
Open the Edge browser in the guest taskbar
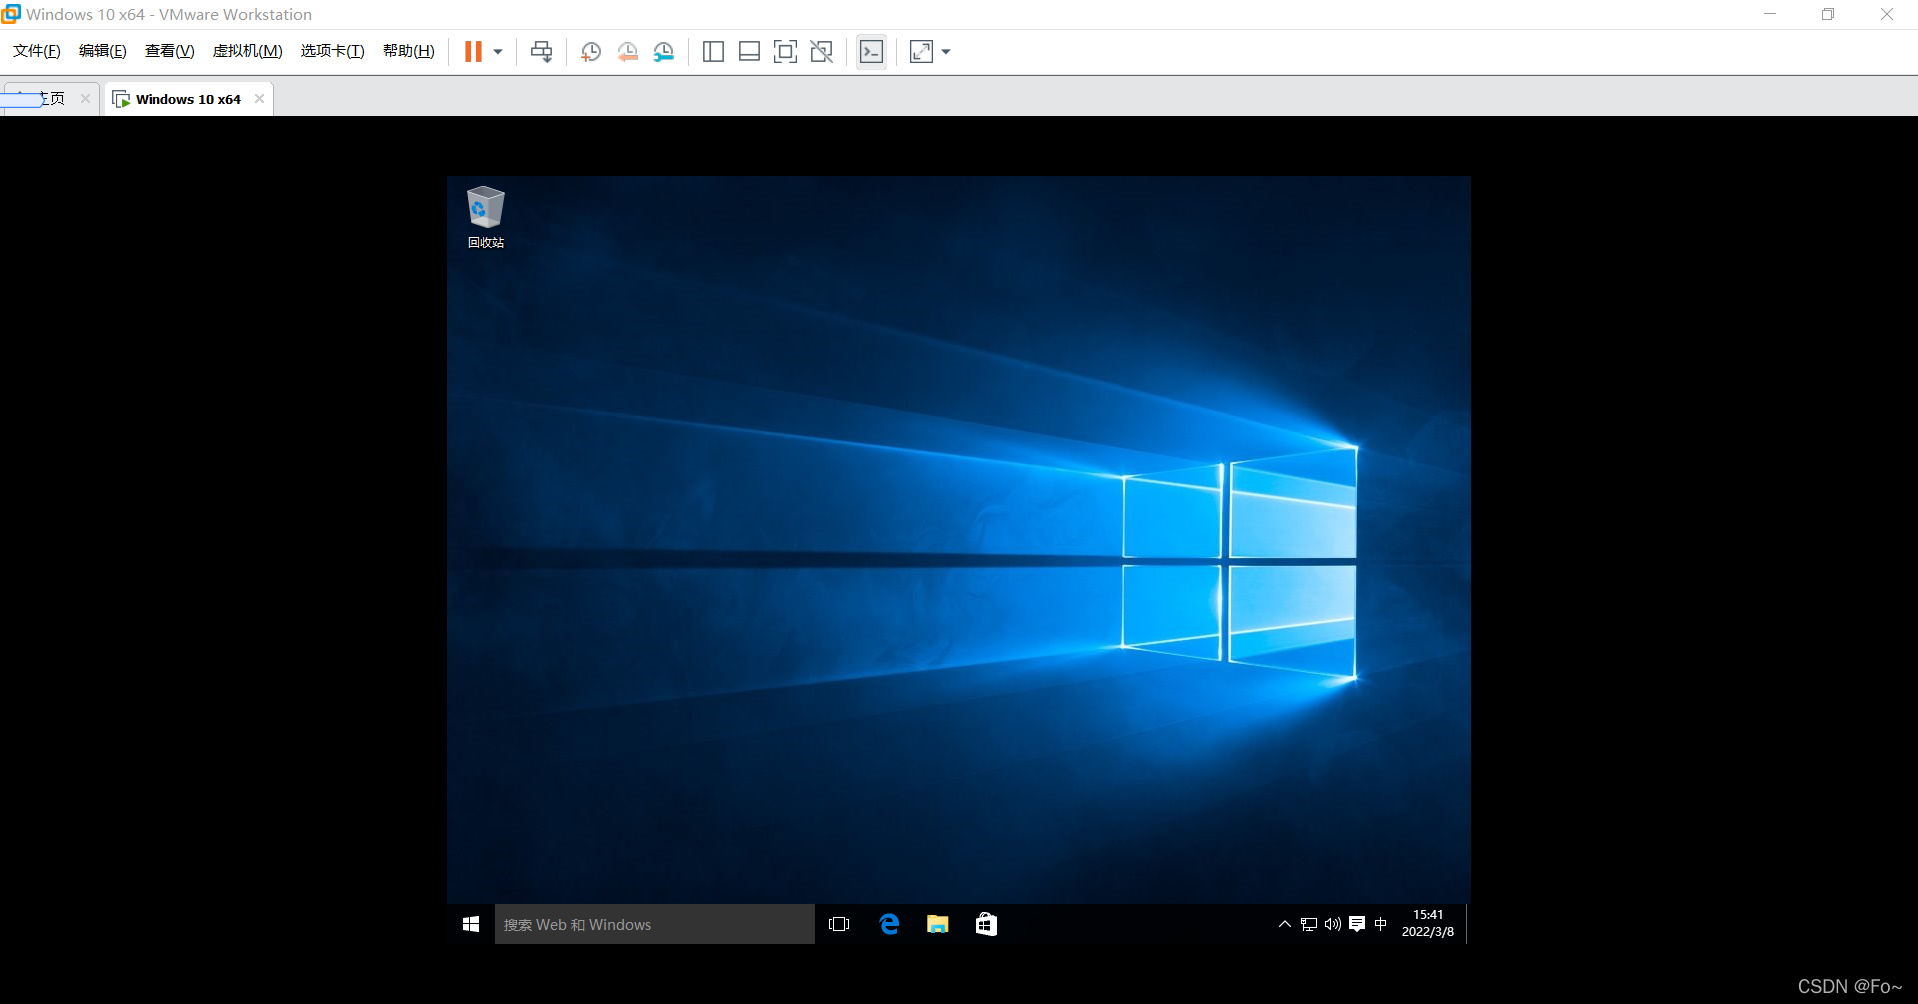point(889,924)
